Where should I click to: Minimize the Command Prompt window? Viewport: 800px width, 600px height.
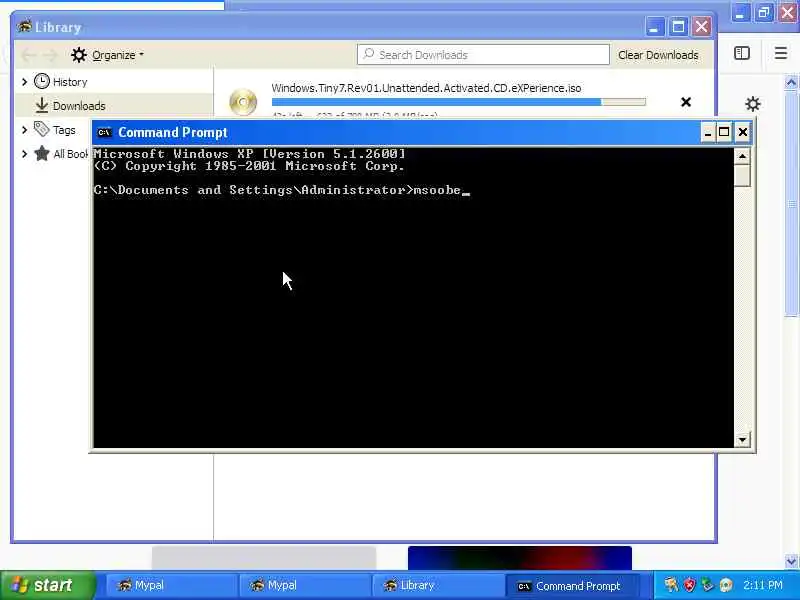pyautogui.click(x=707, y=133)
